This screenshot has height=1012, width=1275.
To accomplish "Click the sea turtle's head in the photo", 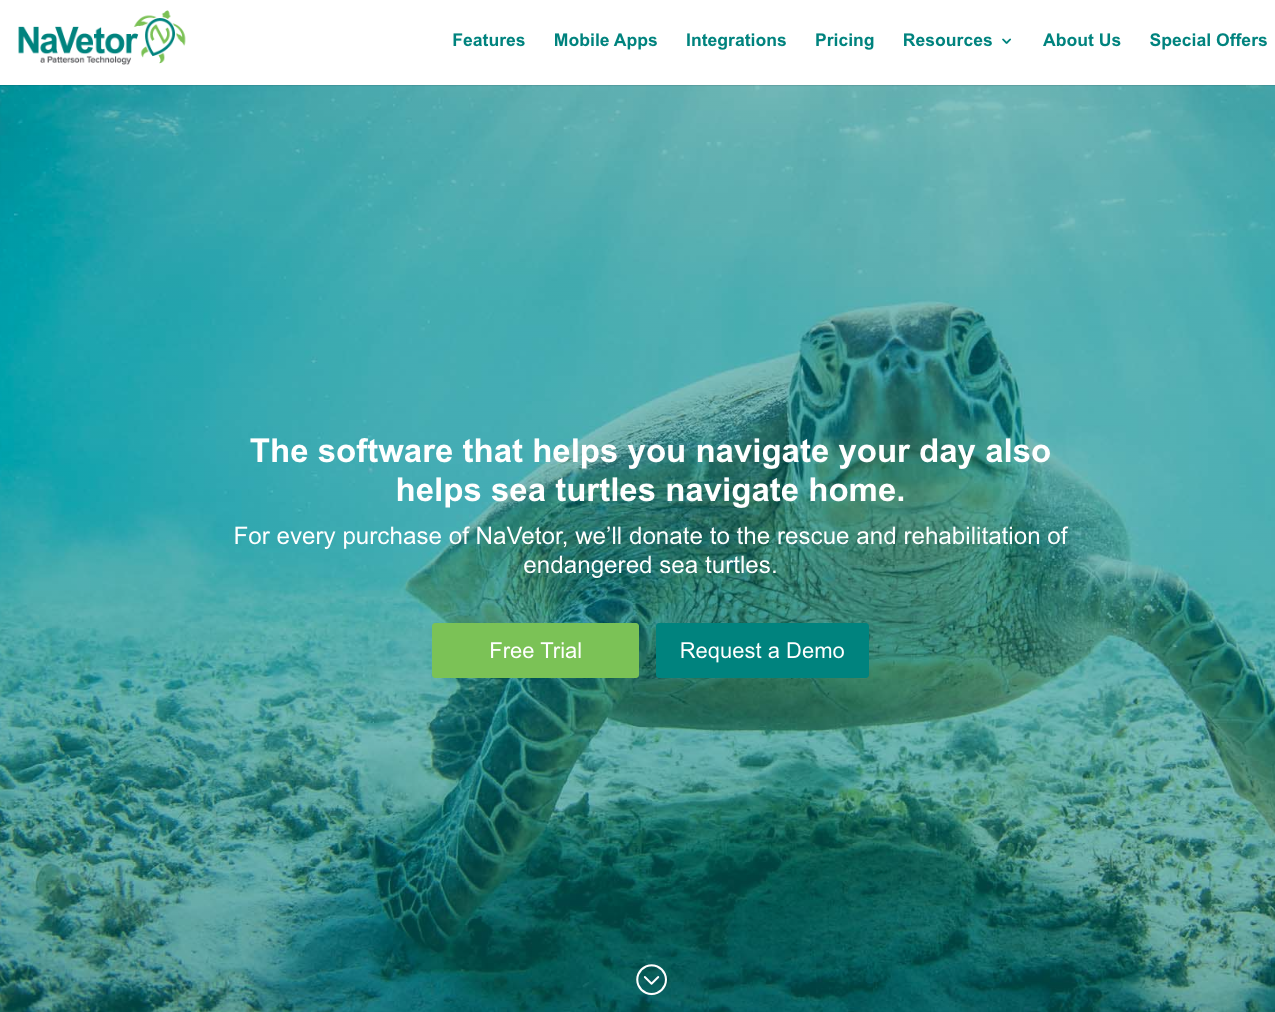I will pyautogui.click(x=905, y=380).
